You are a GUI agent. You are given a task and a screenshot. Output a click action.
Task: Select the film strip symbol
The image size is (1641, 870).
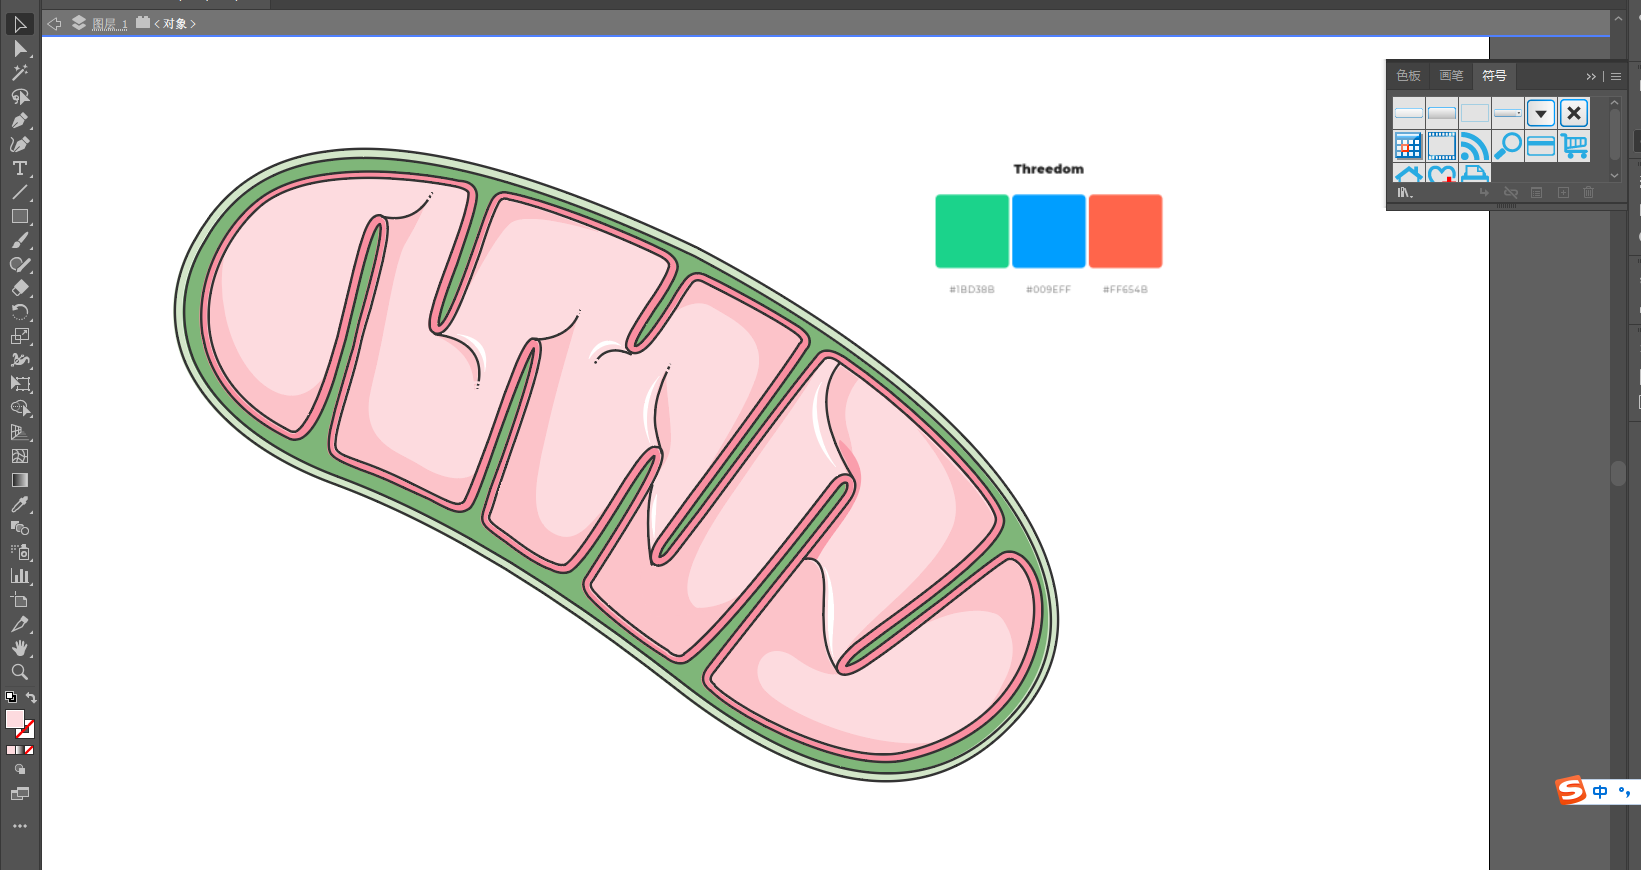click(x=1442, y=146)
